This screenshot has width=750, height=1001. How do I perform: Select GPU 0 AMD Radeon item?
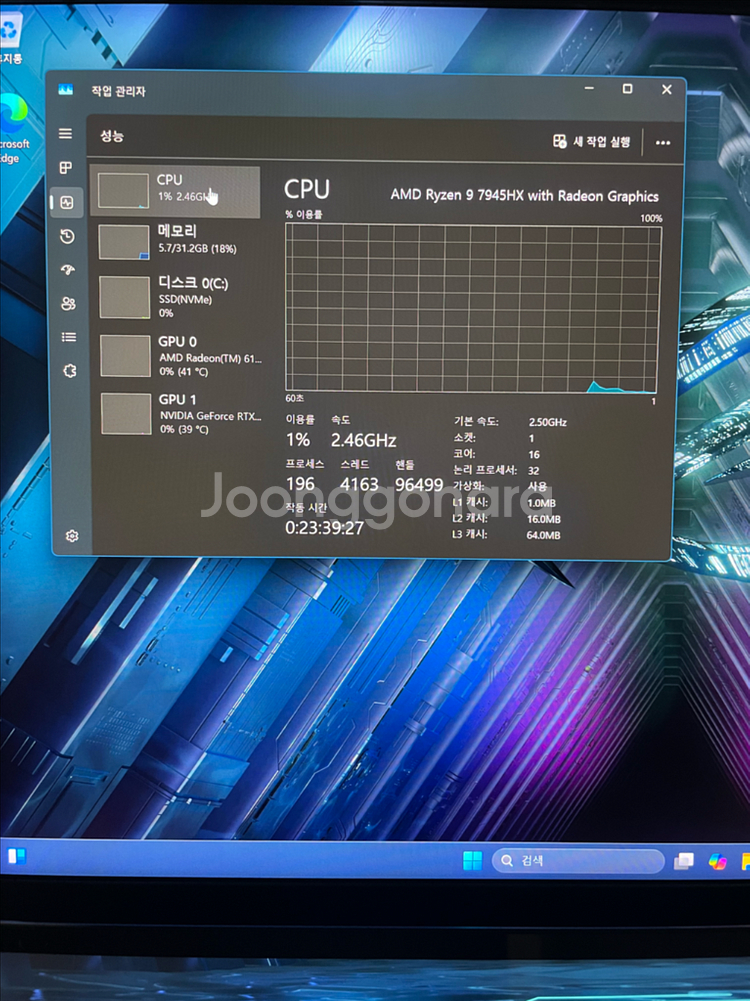179,356
